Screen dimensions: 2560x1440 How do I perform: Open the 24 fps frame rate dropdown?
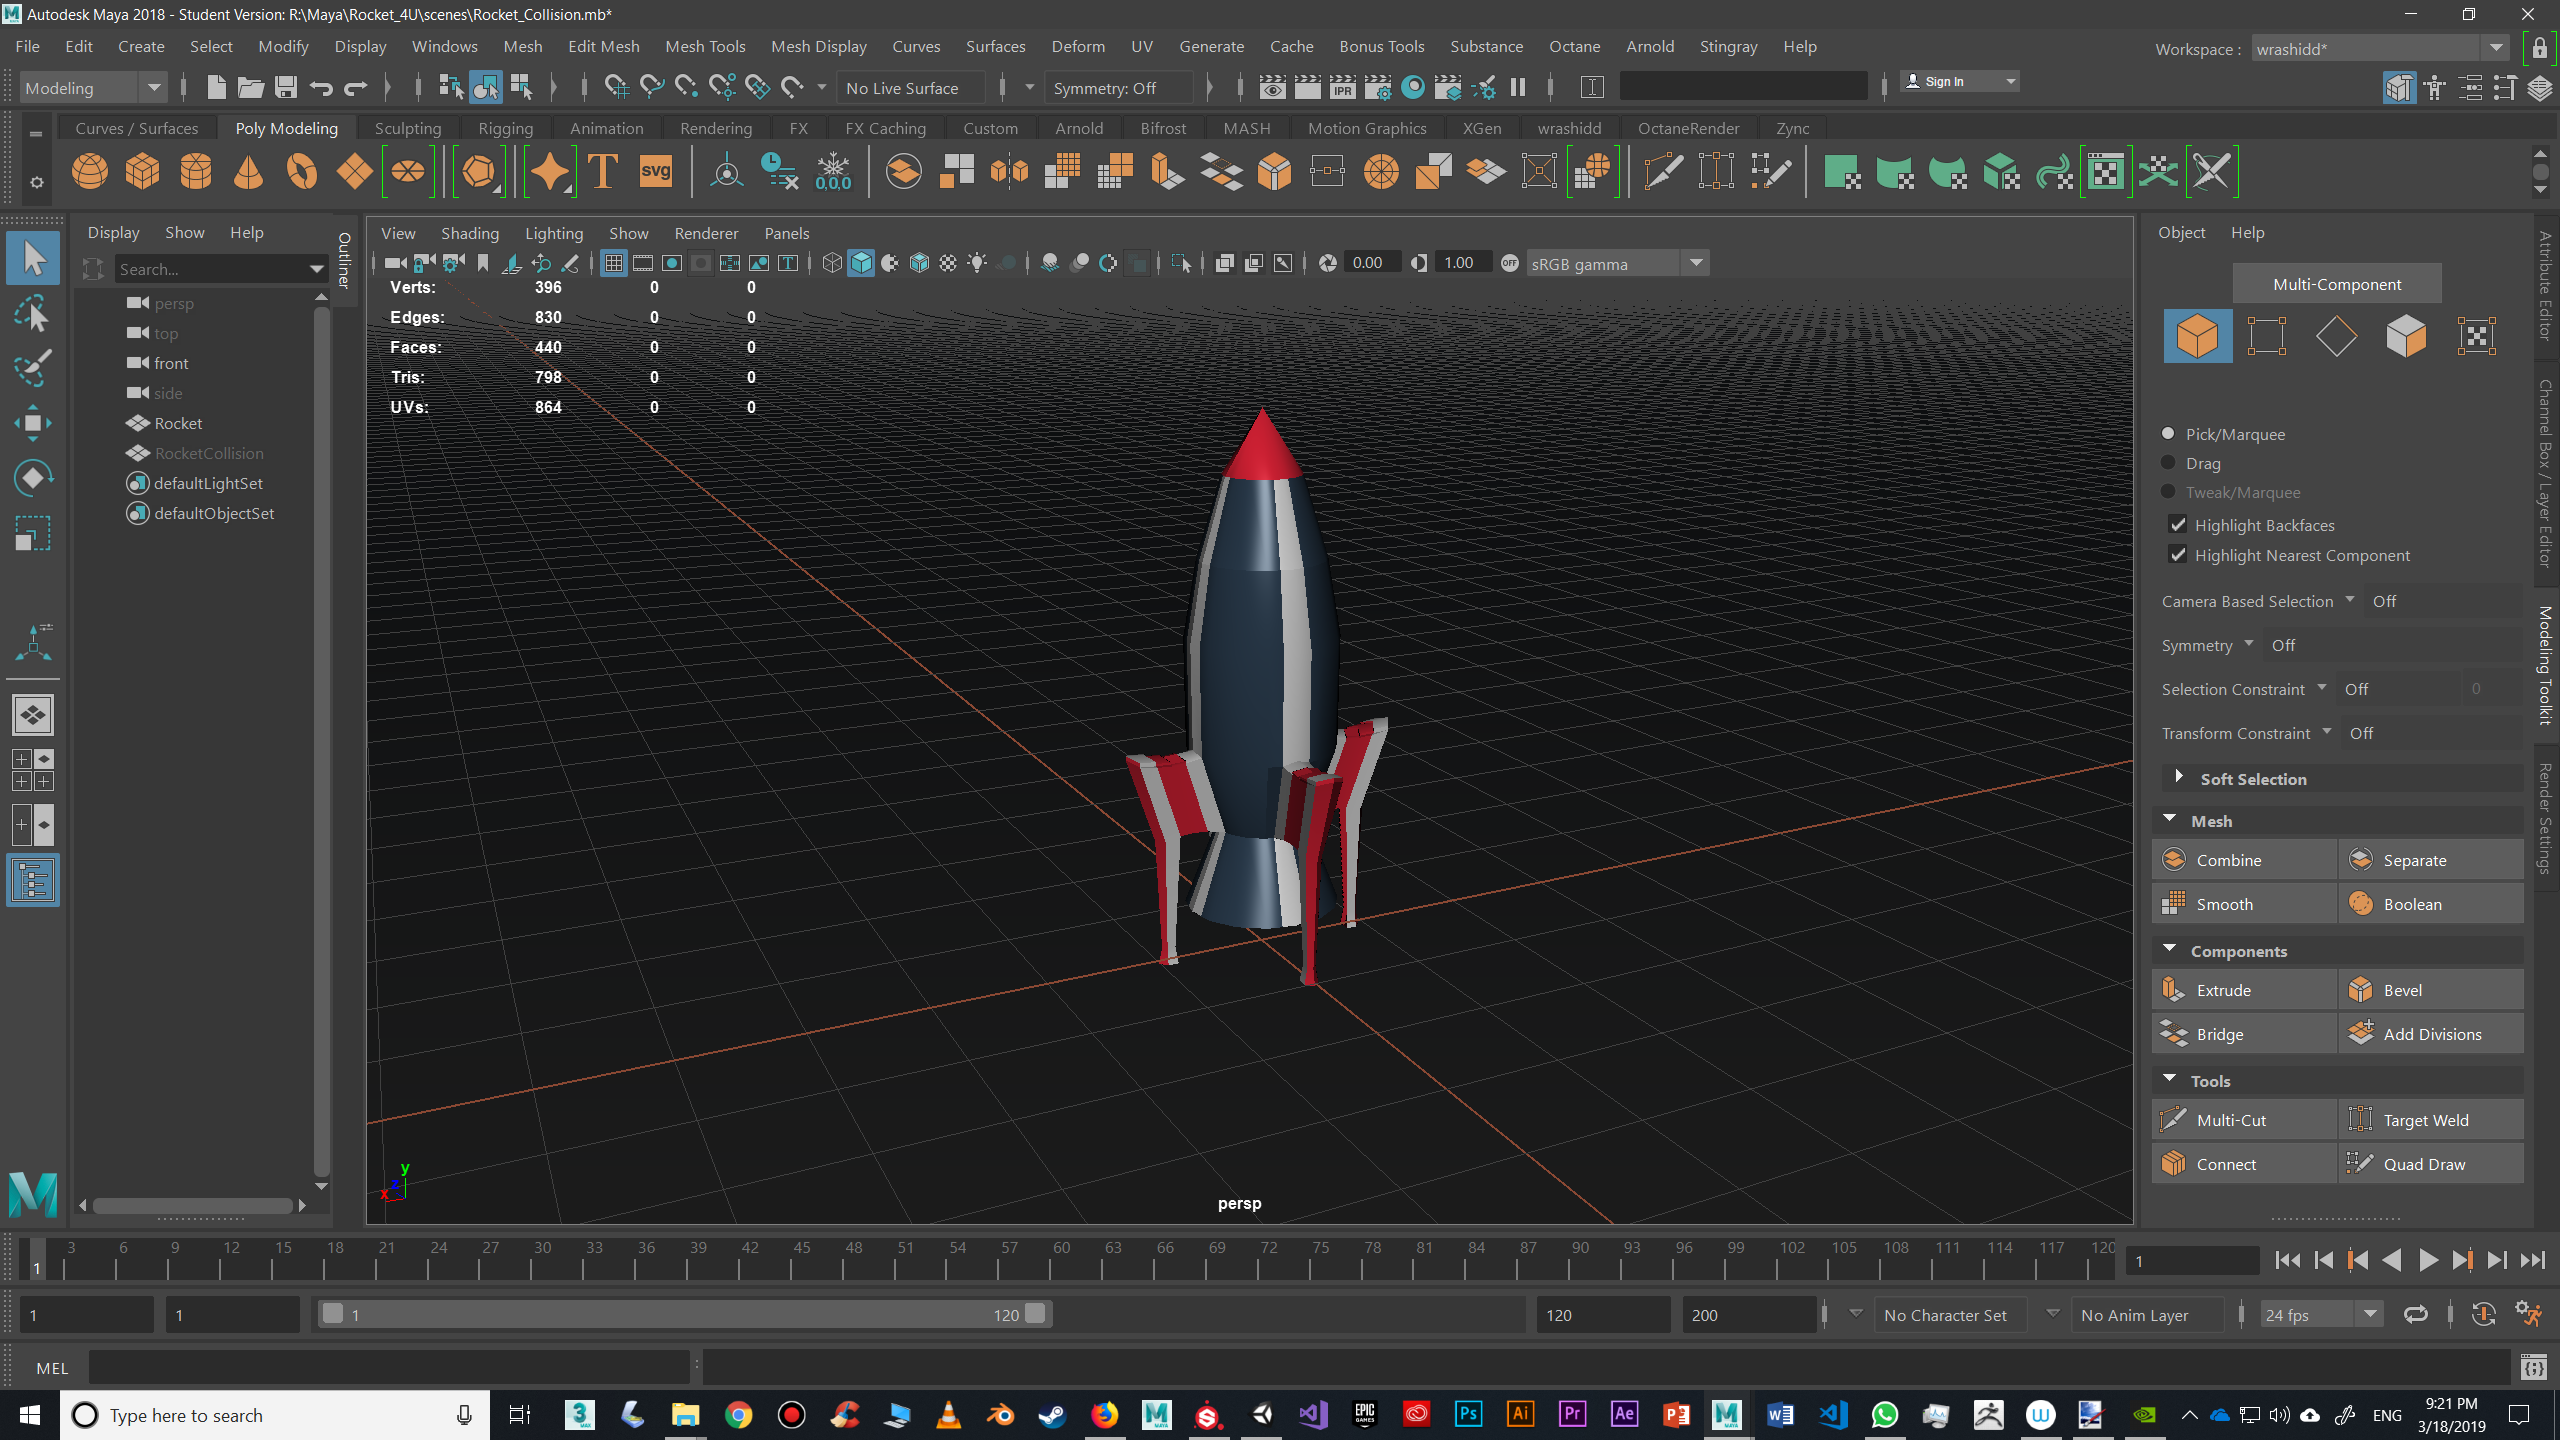[x=2321, y=1315]
